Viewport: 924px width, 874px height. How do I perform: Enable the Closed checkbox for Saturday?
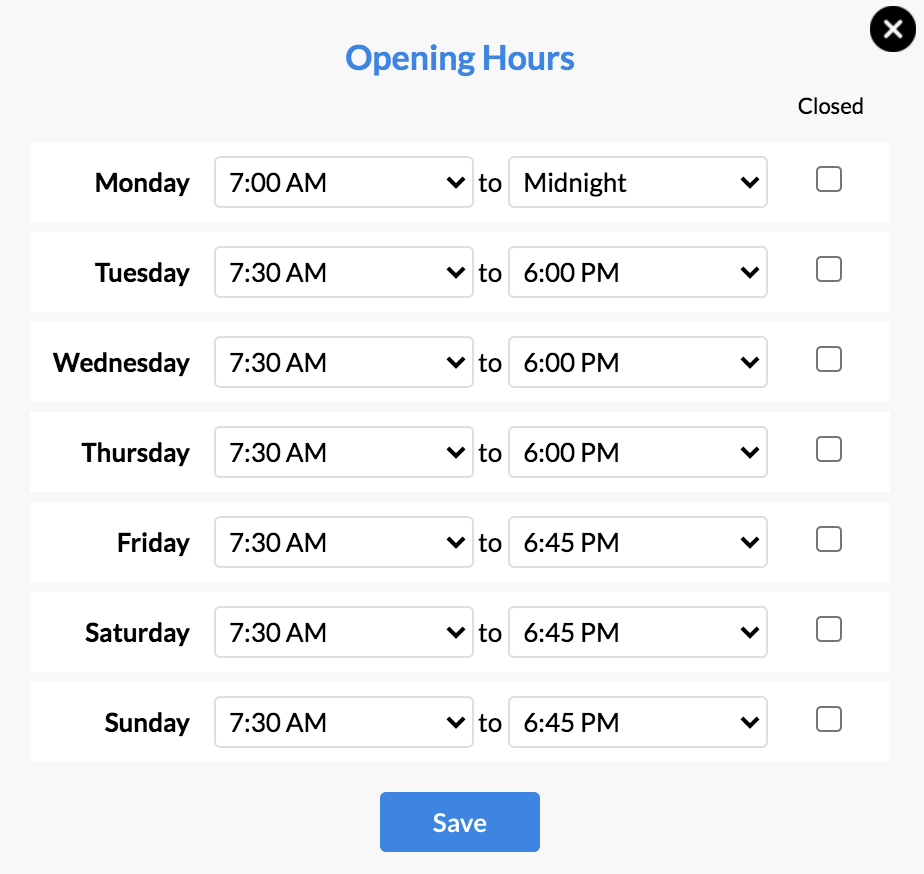click(829, 629)
